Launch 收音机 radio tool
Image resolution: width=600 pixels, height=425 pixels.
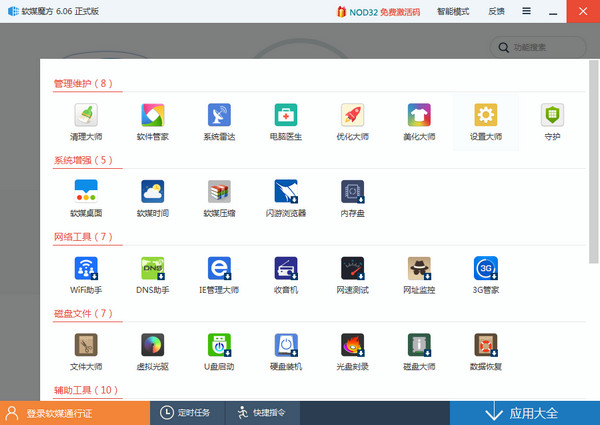(286, 275)
